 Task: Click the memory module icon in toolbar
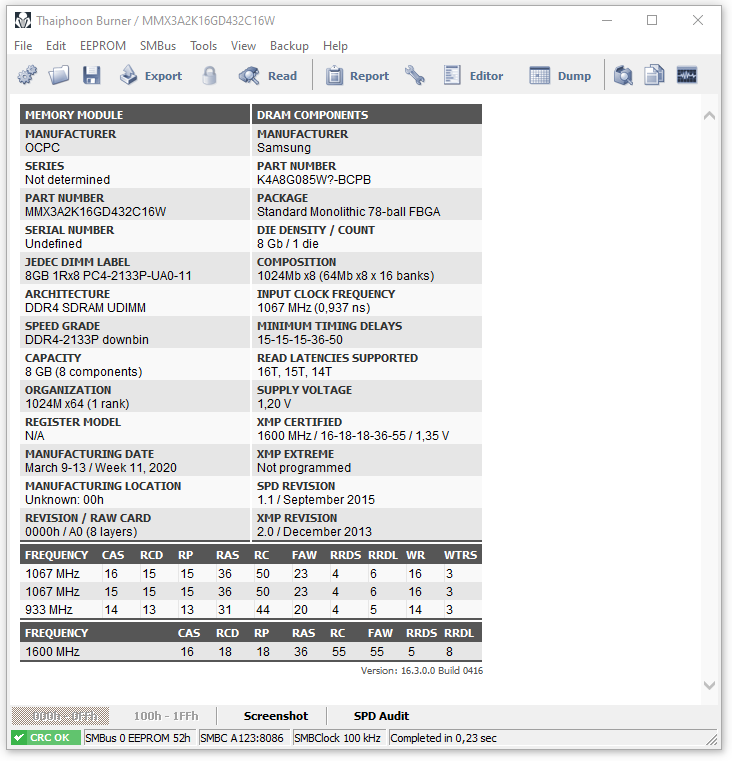687,76
